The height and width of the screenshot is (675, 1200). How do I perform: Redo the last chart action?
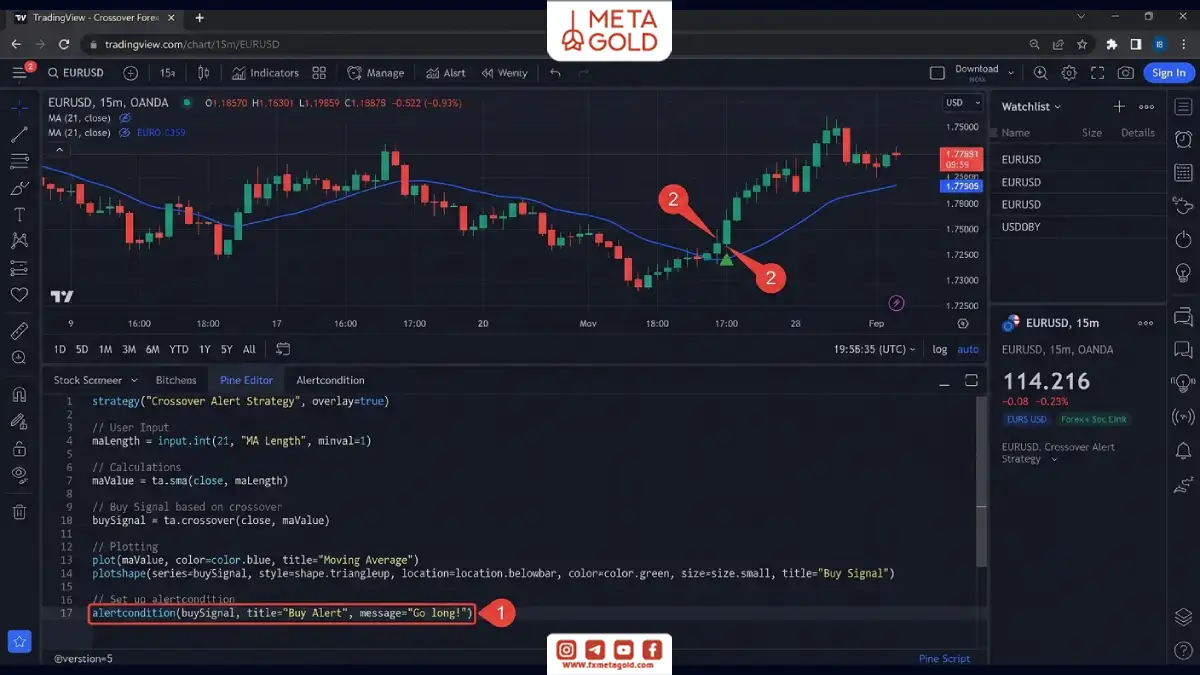coord(584,73)
